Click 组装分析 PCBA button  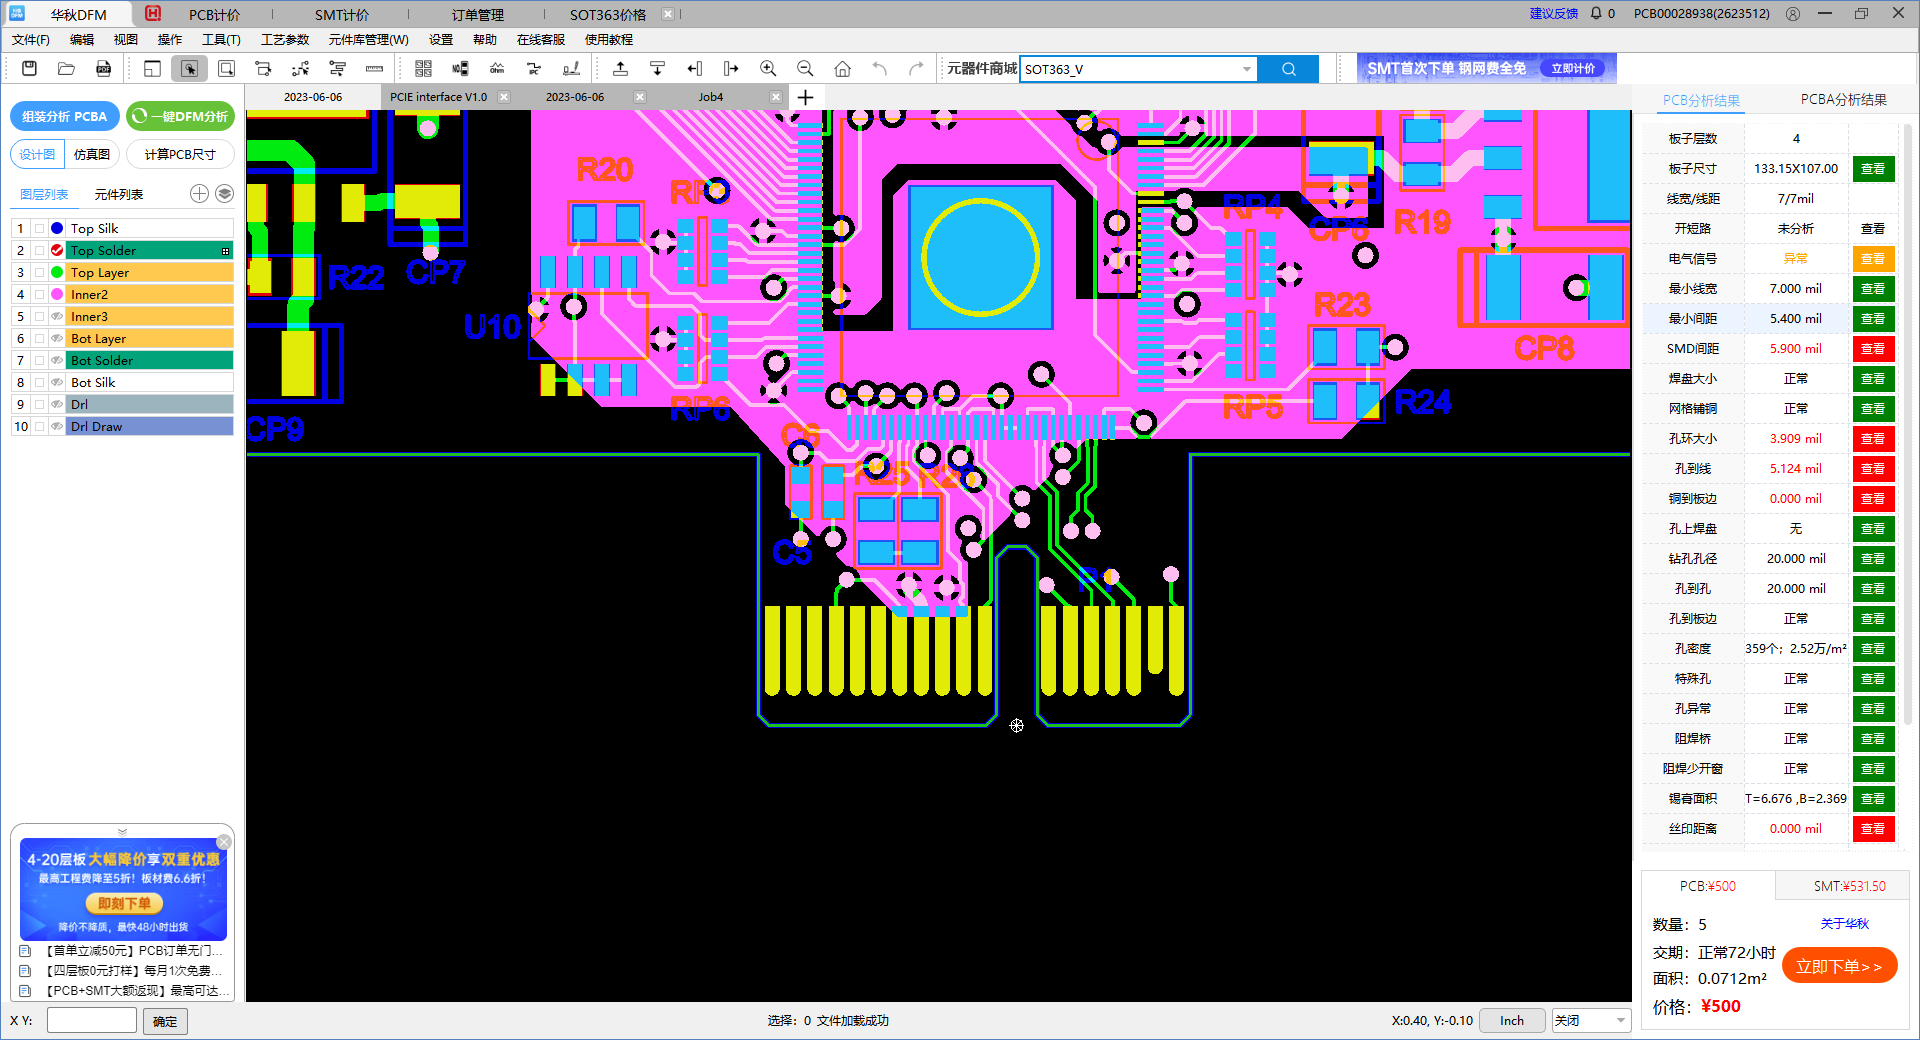[x=65, y=116]
